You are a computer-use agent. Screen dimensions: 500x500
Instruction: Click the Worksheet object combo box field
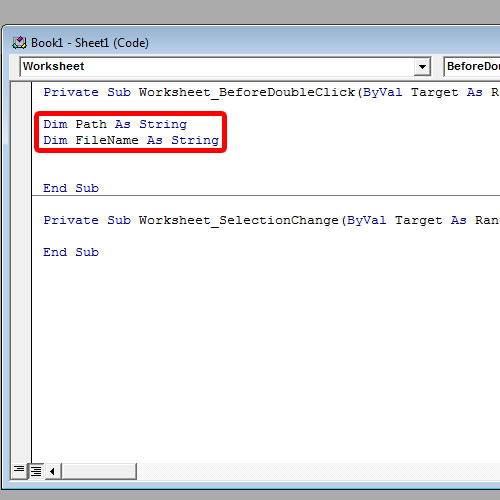225,66
